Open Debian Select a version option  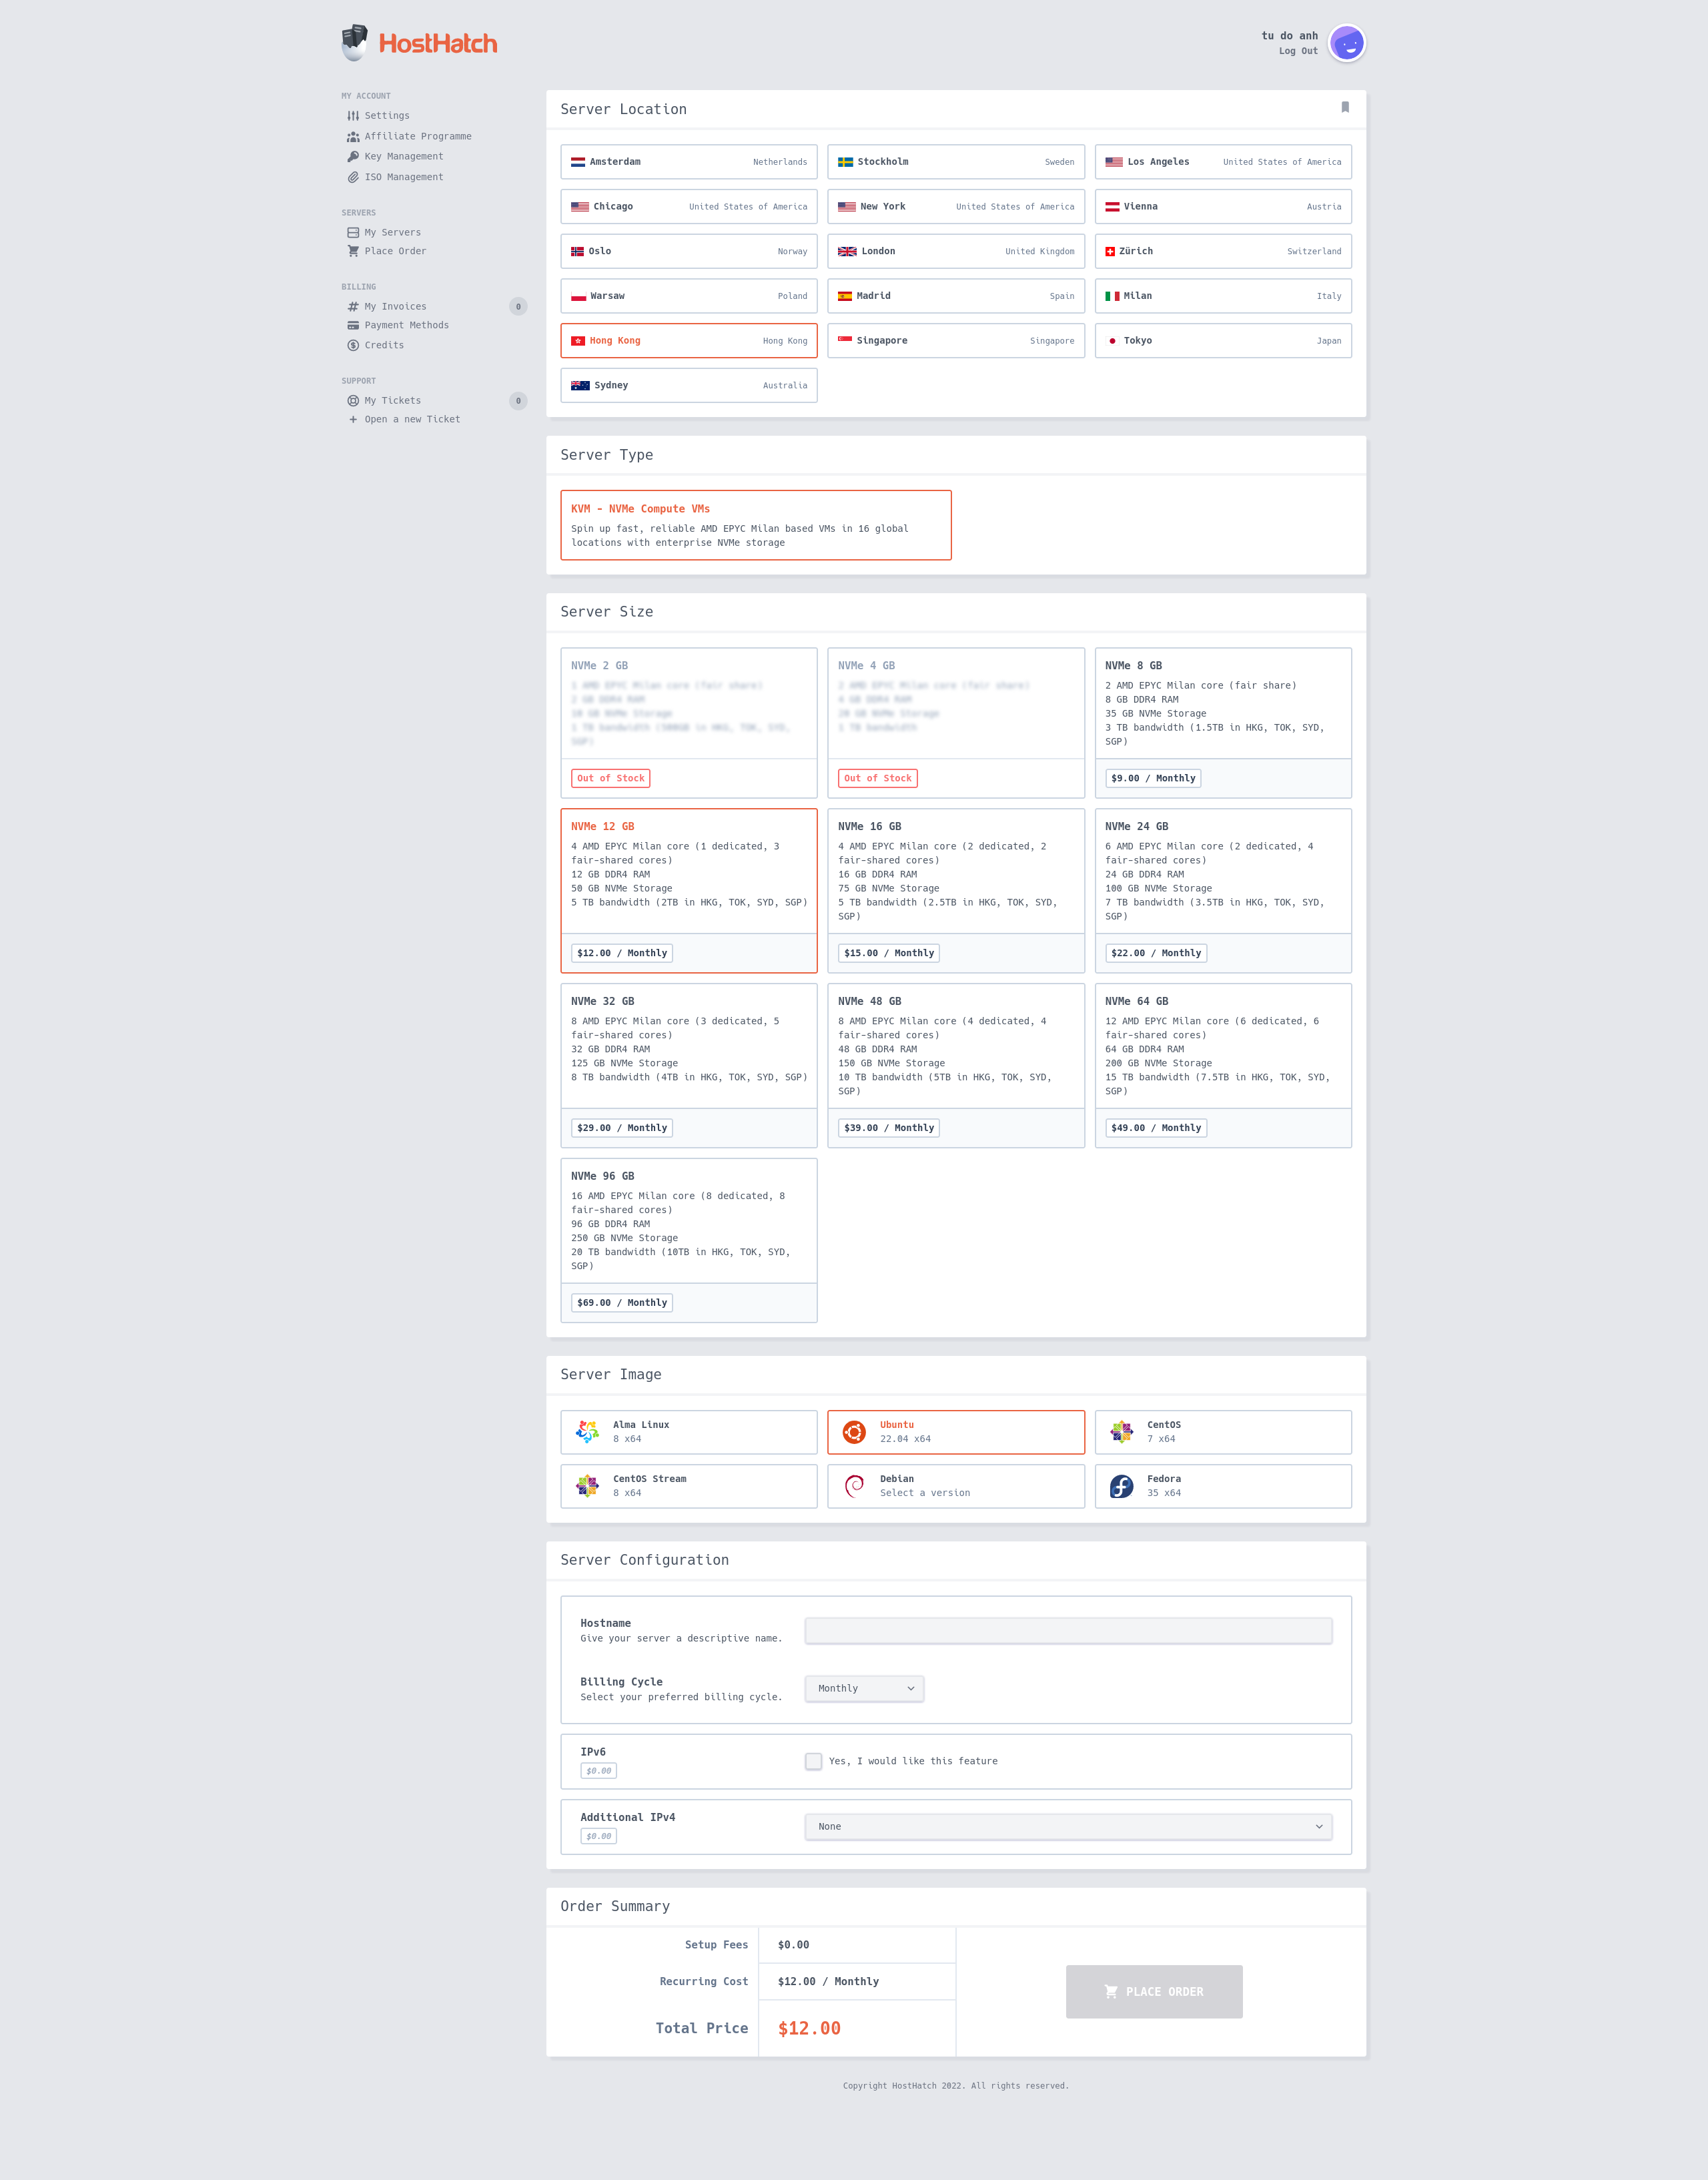point(956,1486)
